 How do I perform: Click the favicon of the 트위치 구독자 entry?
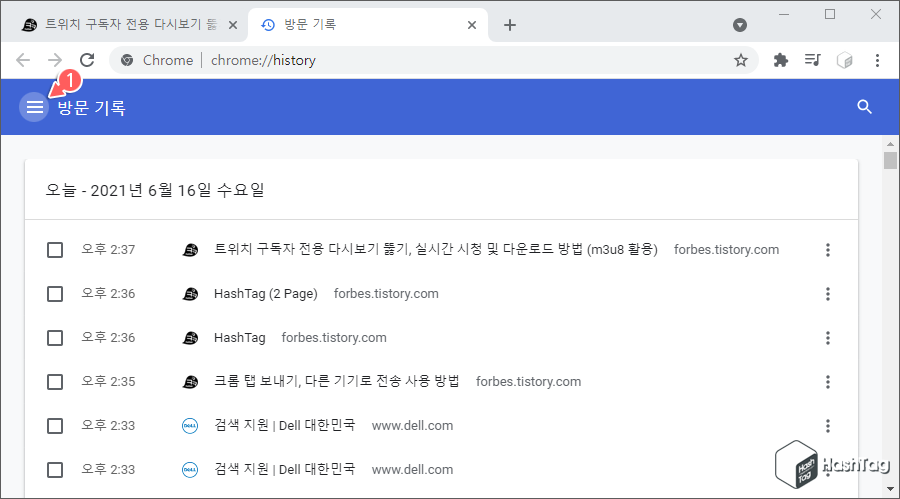[x=190, y=250]
